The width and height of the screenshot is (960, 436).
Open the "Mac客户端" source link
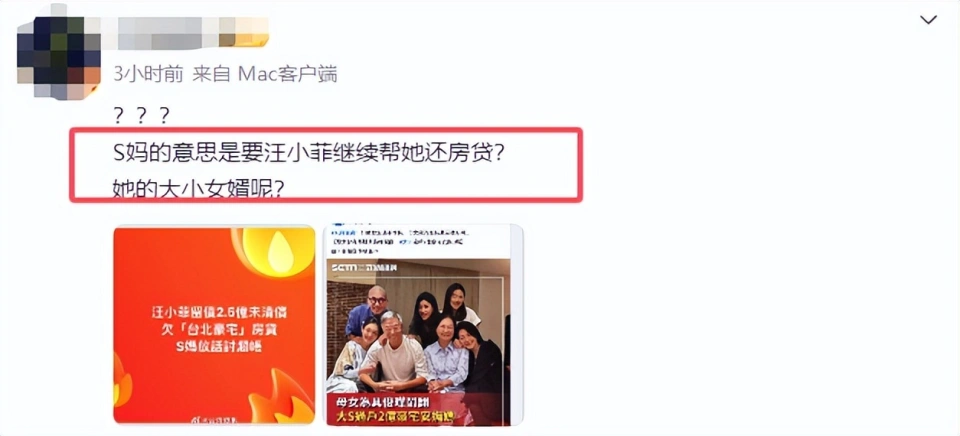click(287, 74)
